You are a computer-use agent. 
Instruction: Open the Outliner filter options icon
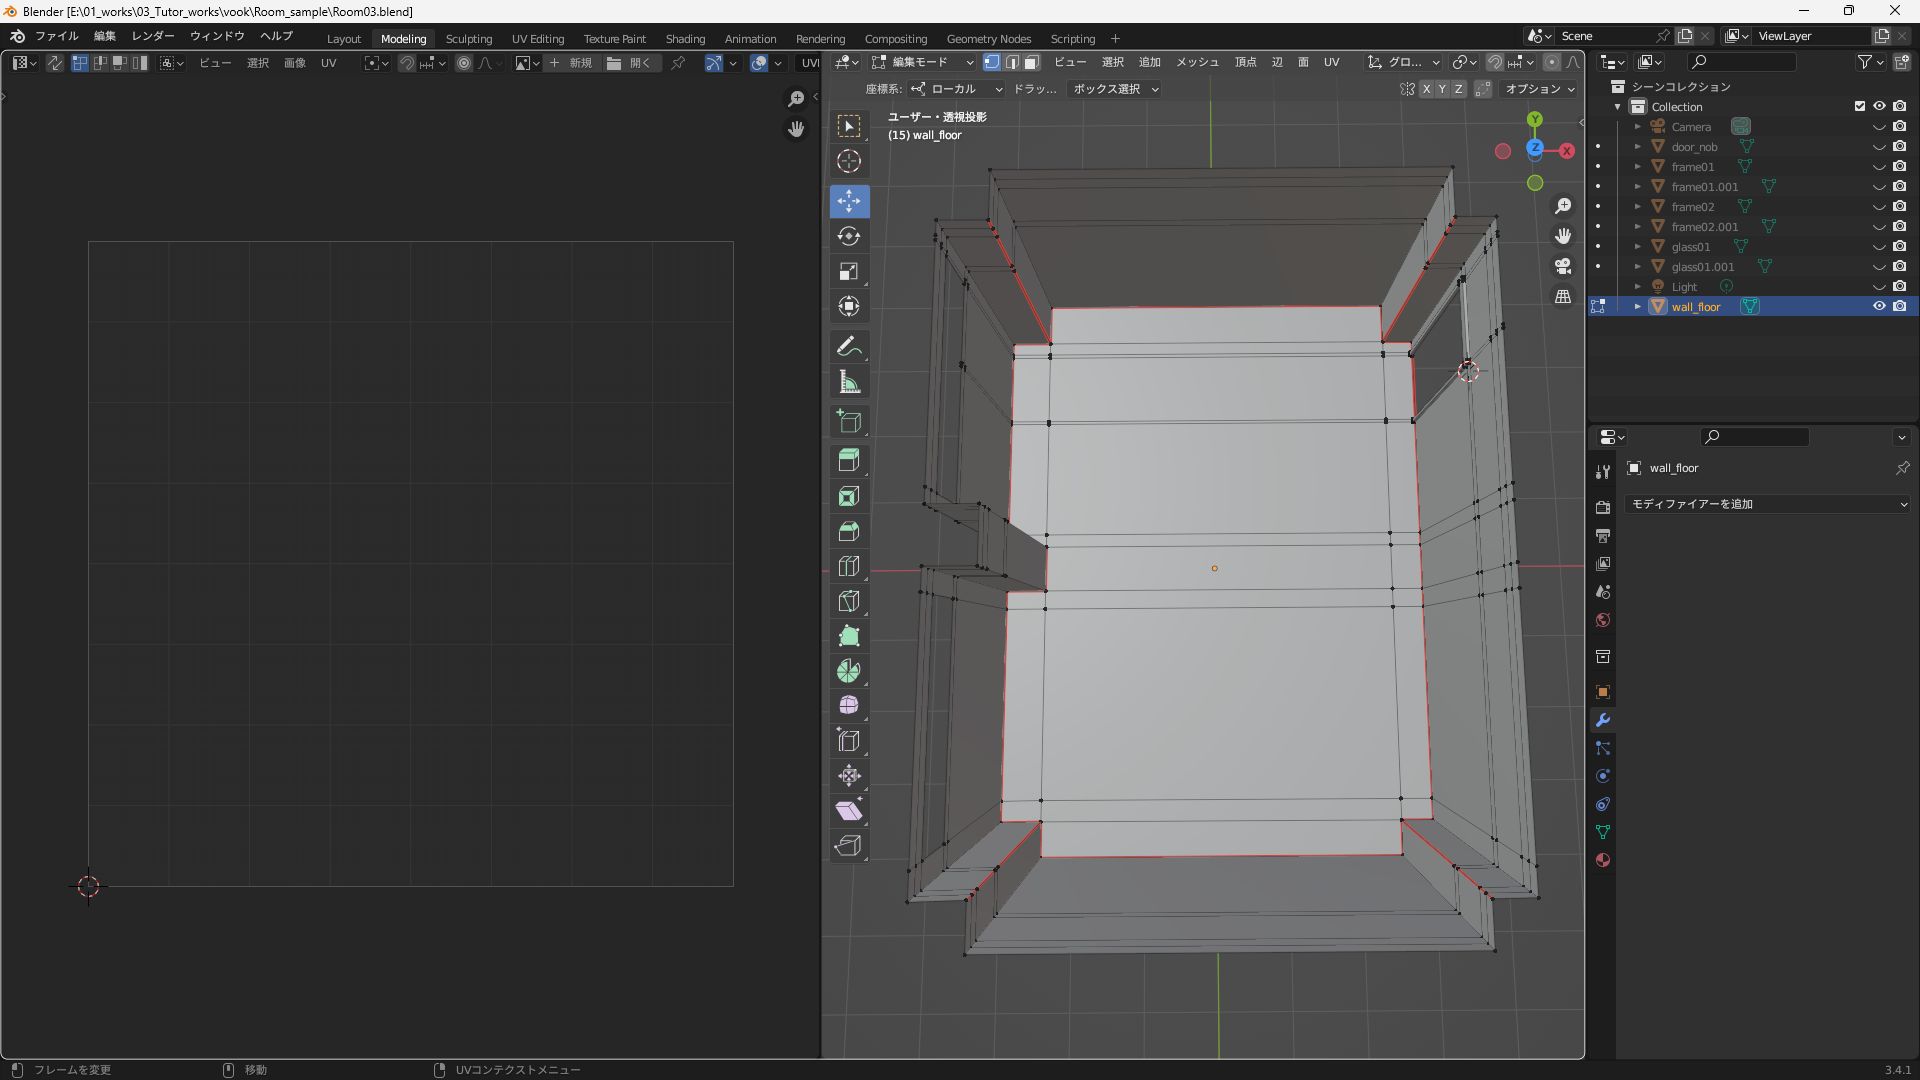tap(1866, 61)
